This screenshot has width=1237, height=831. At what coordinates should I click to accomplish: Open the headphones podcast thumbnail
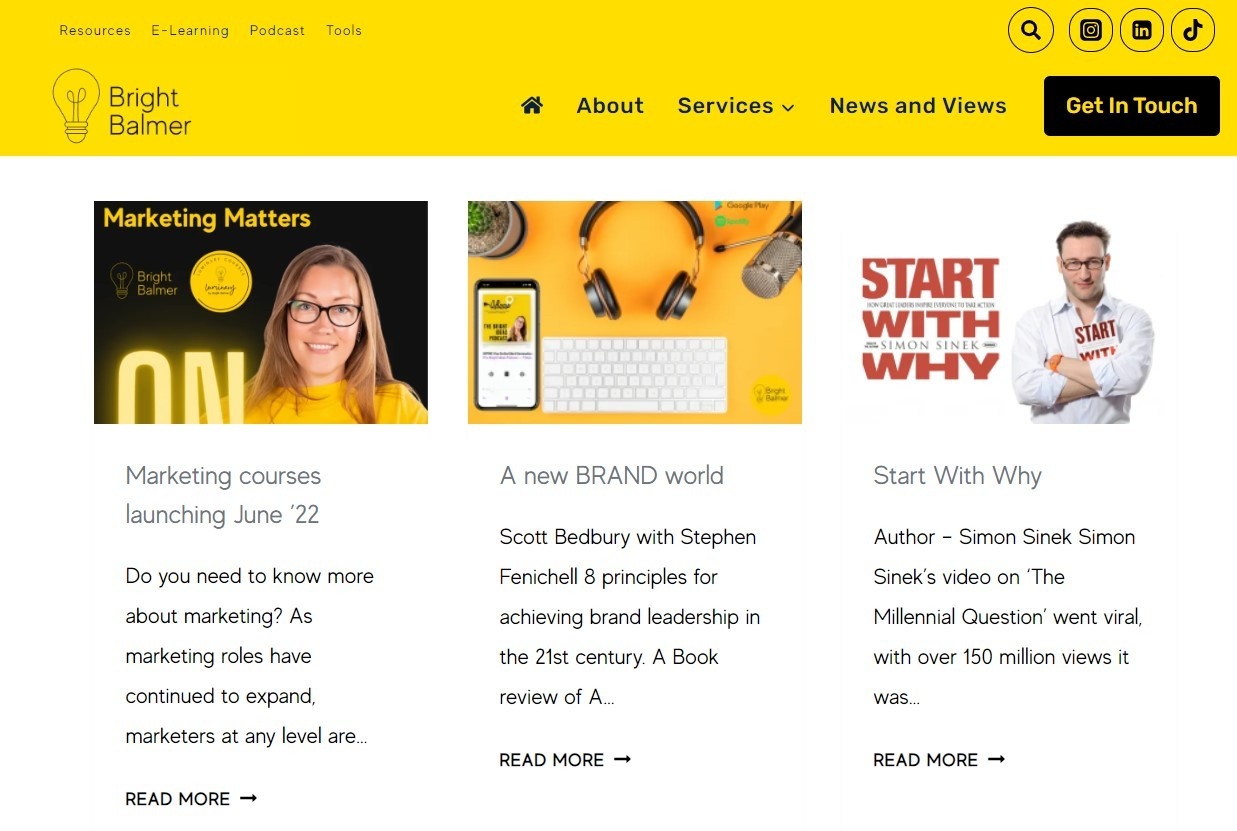click(x=635, y=312)
